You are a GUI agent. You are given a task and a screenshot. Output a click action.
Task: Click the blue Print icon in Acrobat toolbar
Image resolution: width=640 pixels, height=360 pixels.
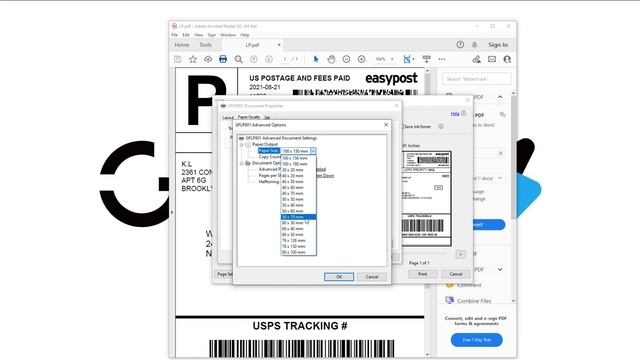(223, 59)
